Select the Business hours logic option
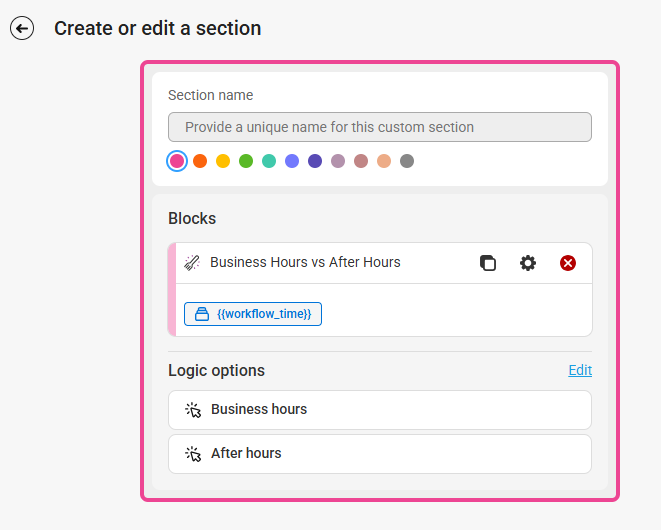 click(380, 410)
